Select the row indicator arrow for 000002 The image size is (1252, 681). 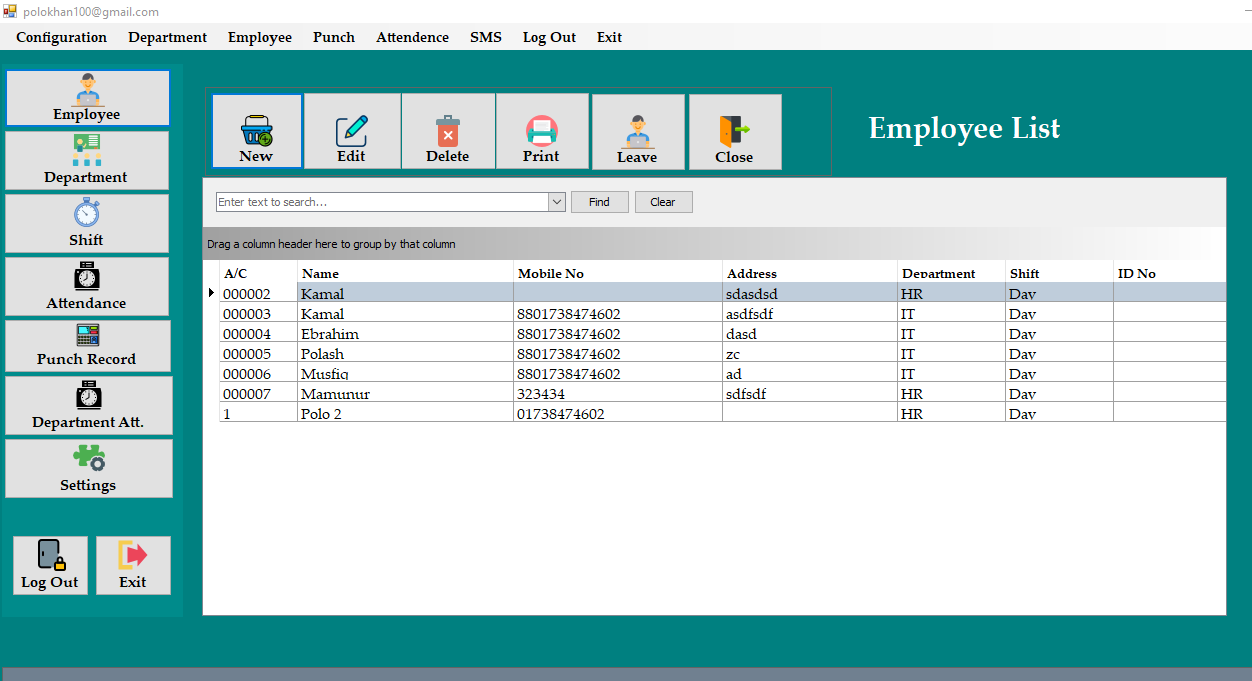(211, 293)
